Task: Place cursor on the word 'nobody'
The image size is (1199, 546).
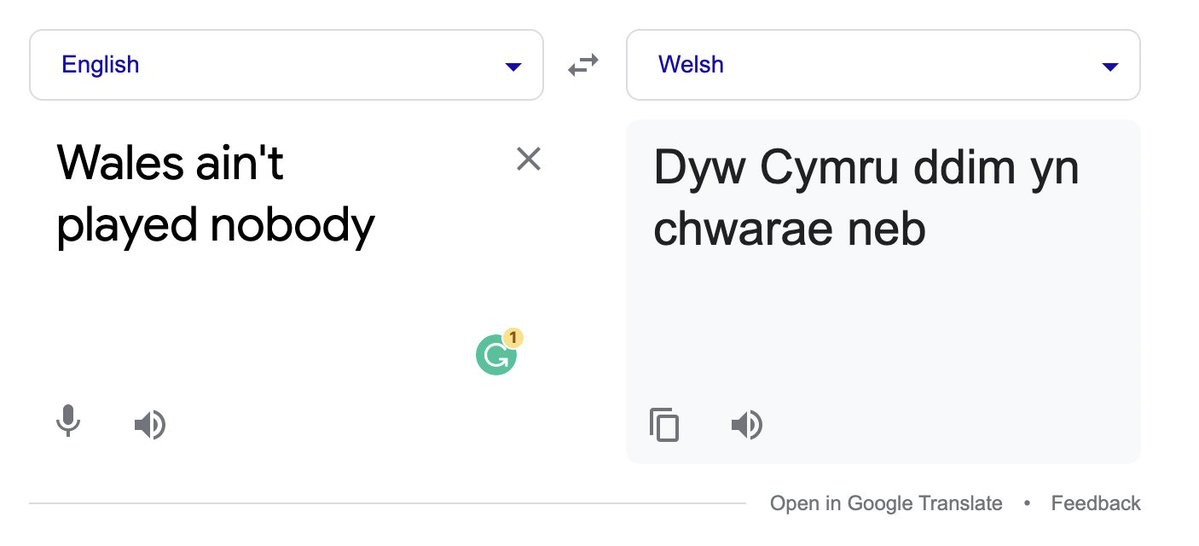Action: tap(292, 226)
